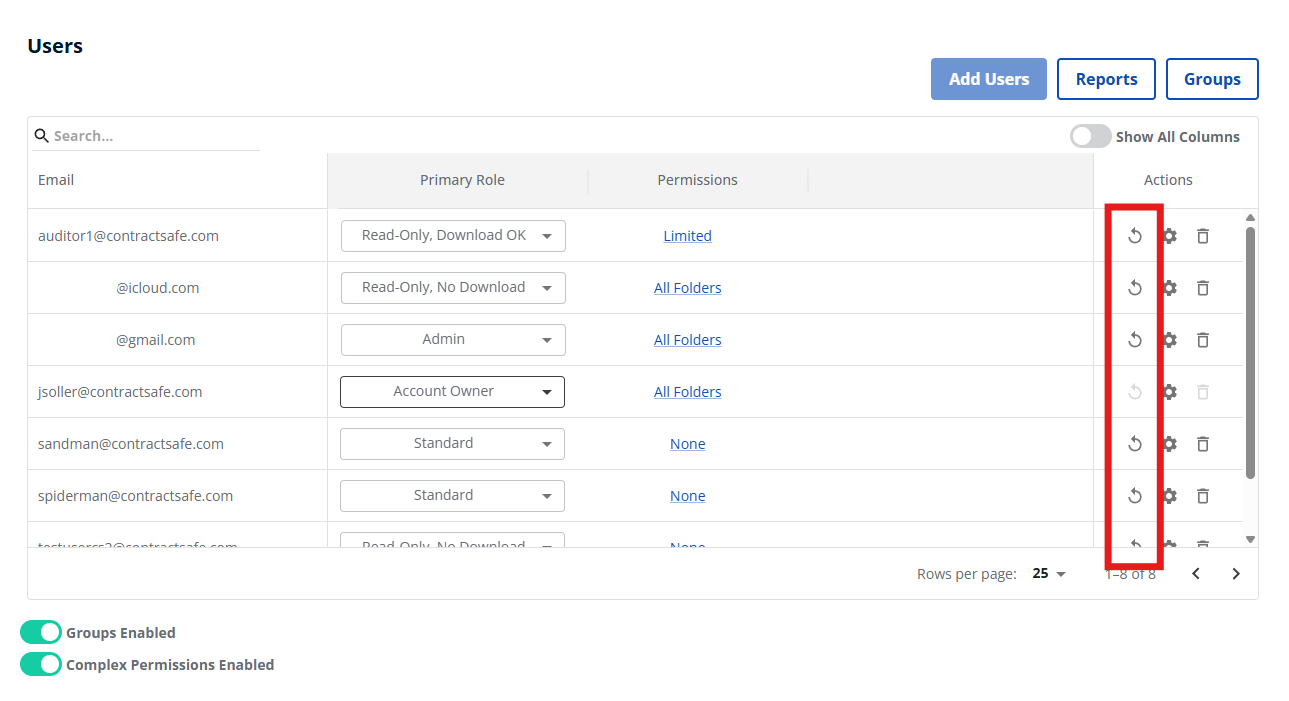Go to next page arrow
The height and width of the screenshot is (701, 1289).
pos(1236,574)
